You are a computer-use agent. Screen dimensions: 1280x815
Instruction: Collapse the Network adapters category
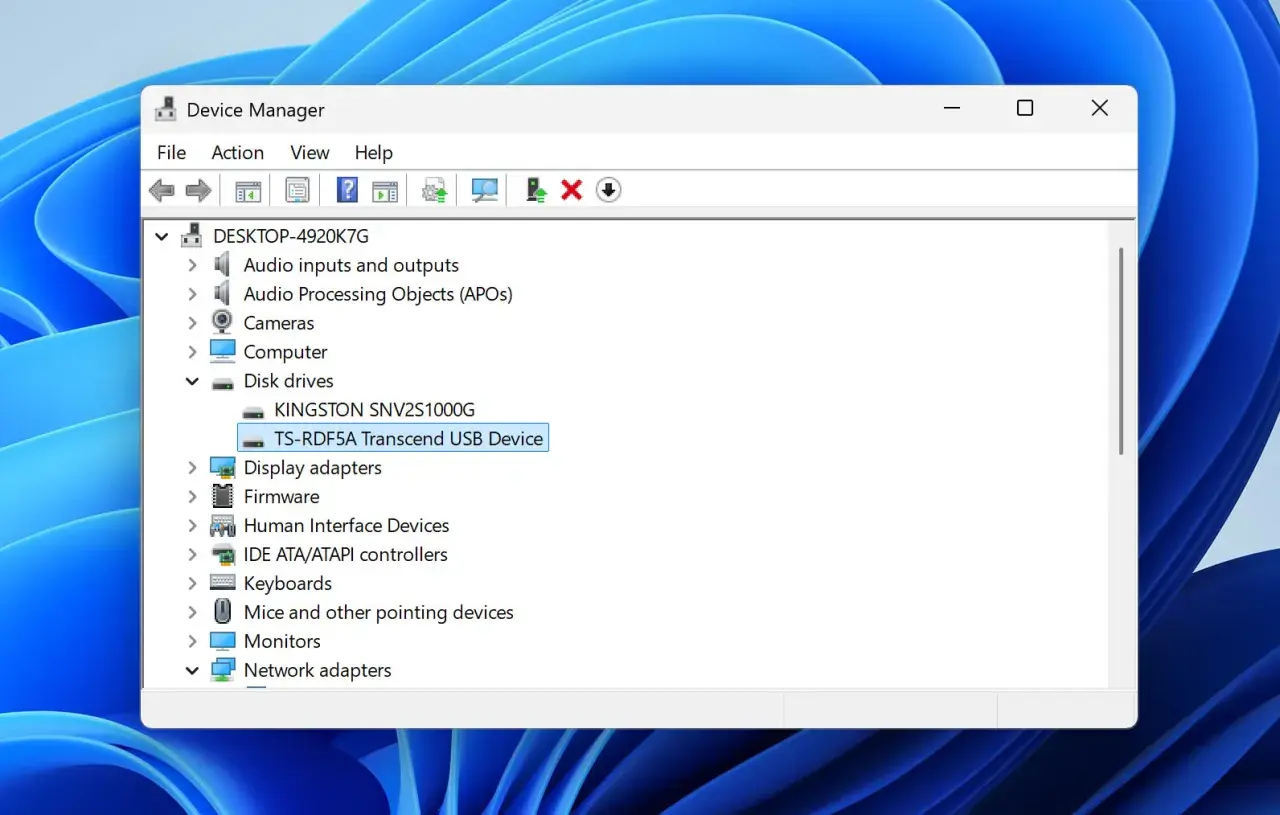click(x=192, y=670)
